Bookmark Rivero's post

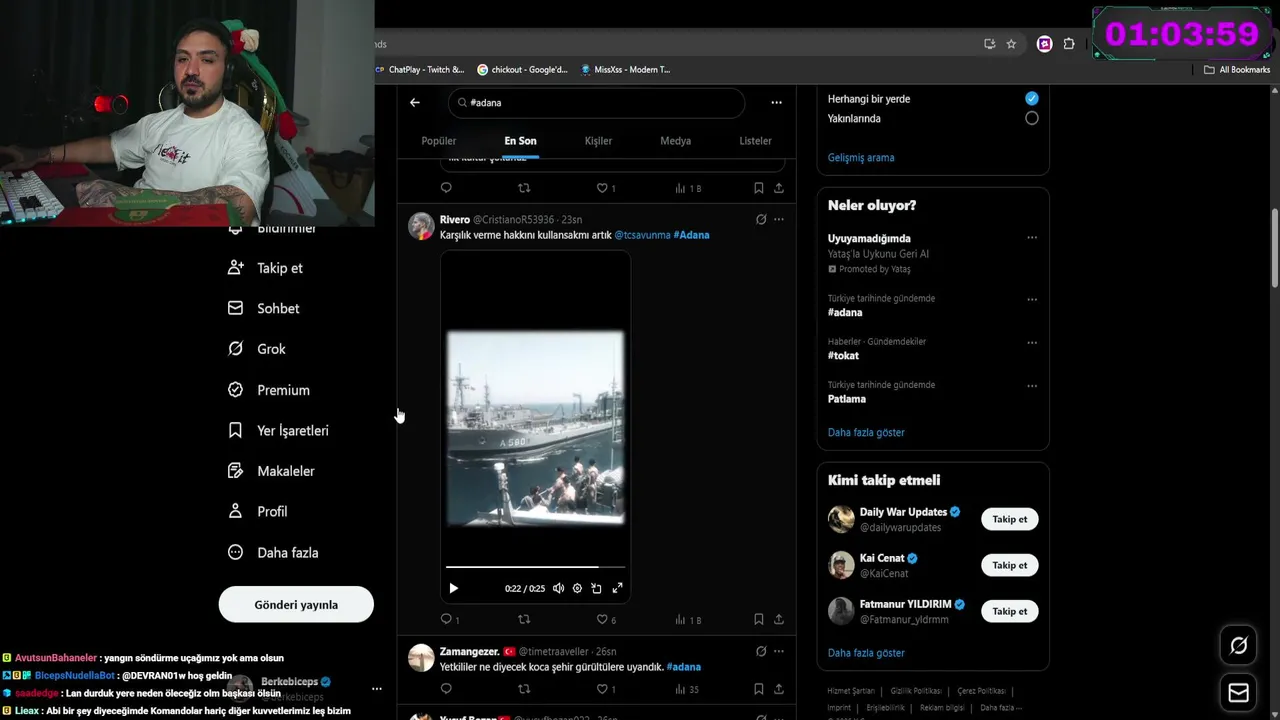758,620
